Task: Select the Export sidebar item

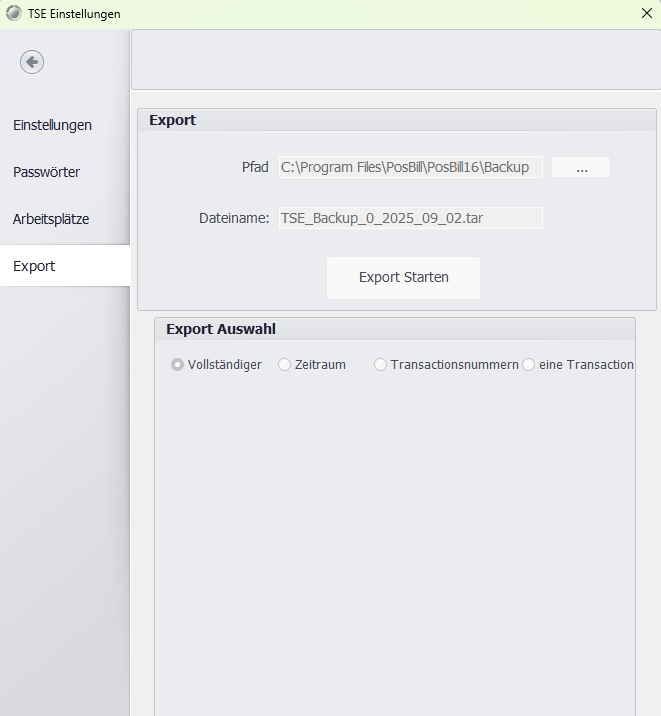Action: [34, 266]
